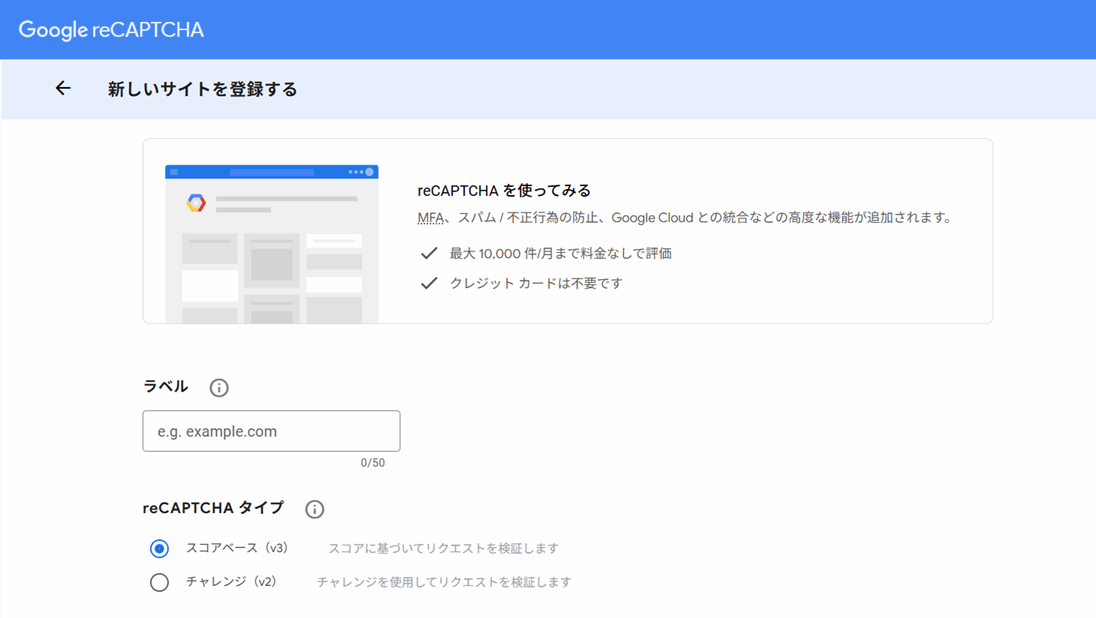
Task: Click the 最大 10,000 件/月まで料金なしで評価 text
Action: [x=561, y=253]
